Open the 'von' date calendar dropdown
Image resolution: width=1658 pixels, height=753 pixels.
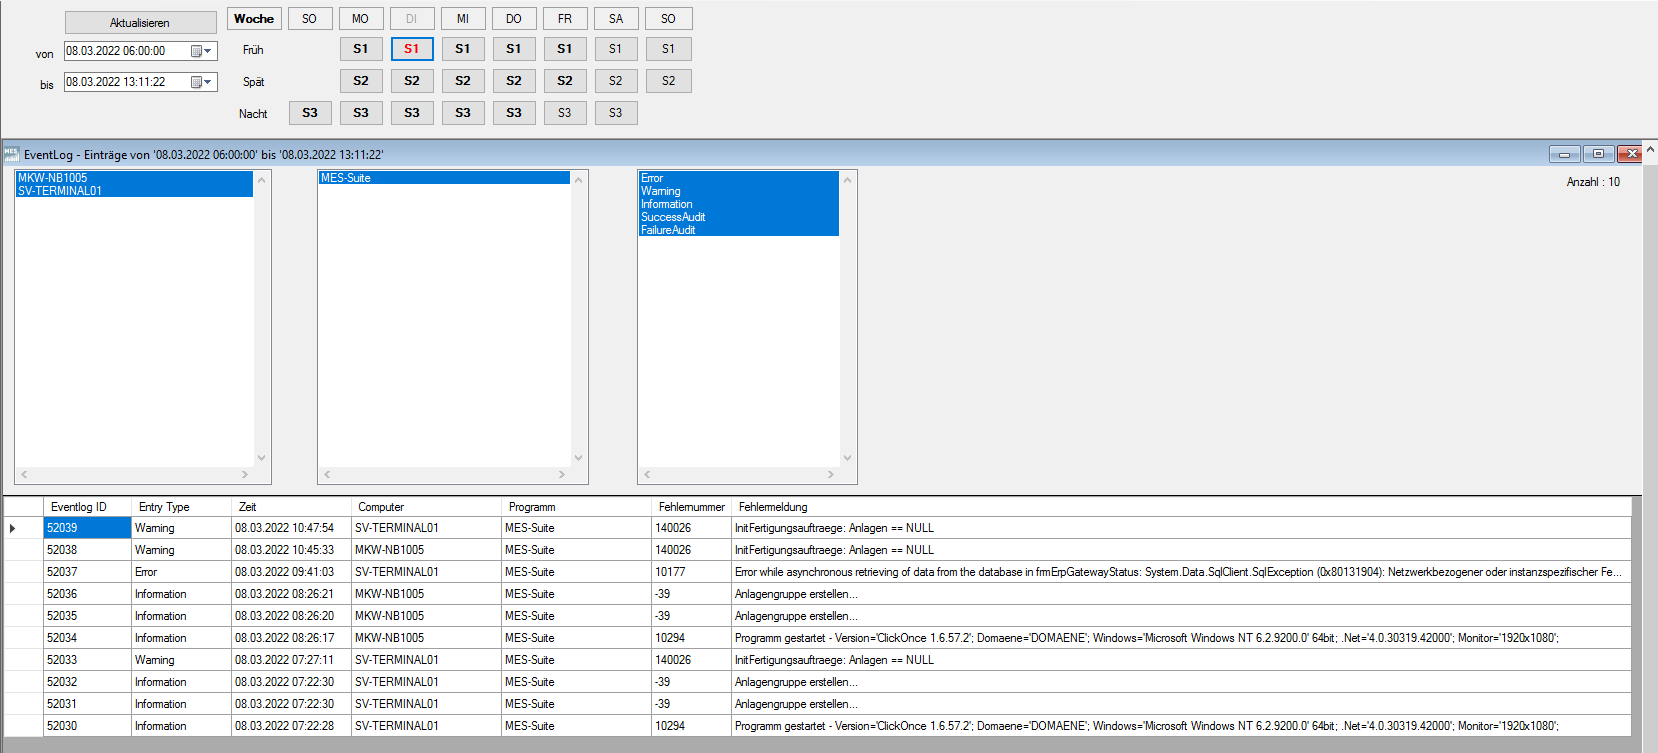202,51
